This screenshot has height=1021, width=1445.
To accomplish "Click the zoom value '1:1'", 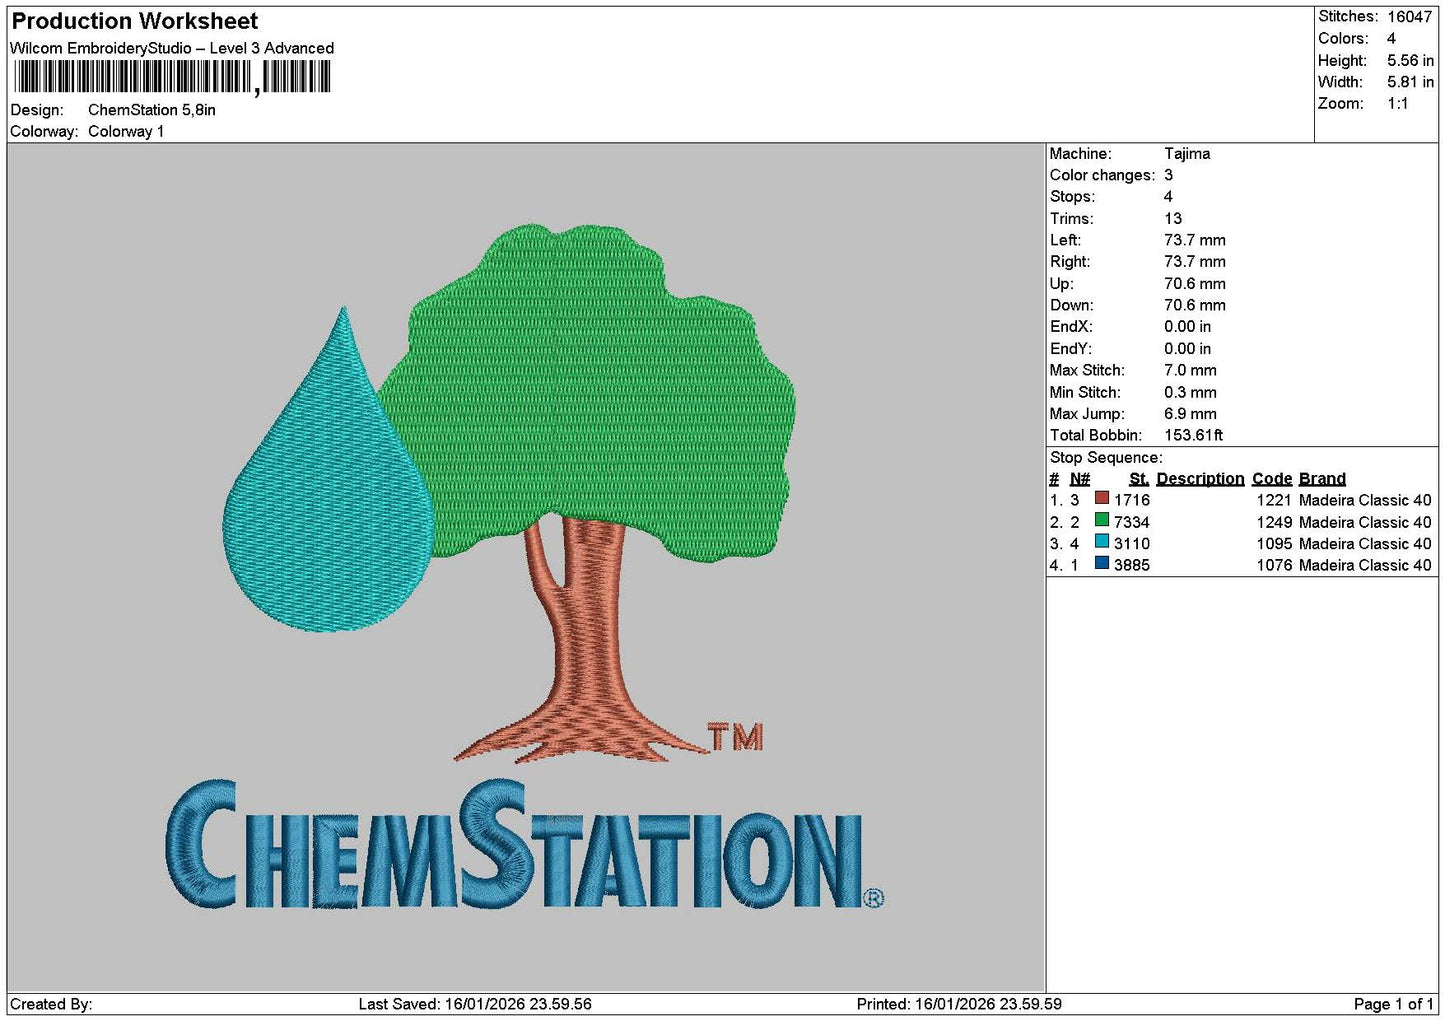I will click(1398, 104).
